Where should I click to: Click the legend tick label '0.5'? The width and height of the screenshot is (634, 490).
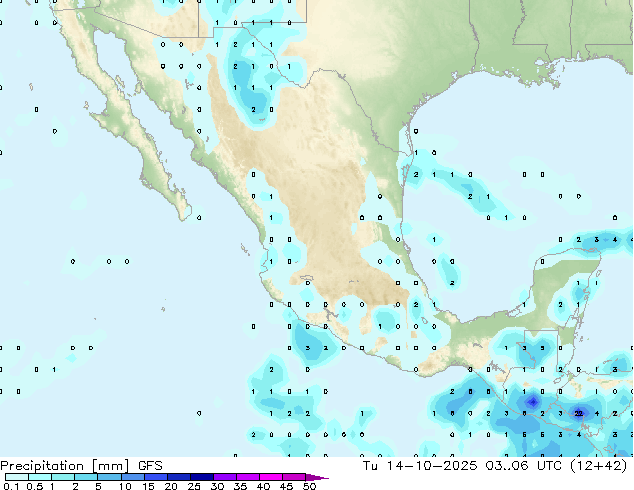(x=34, y=486)
